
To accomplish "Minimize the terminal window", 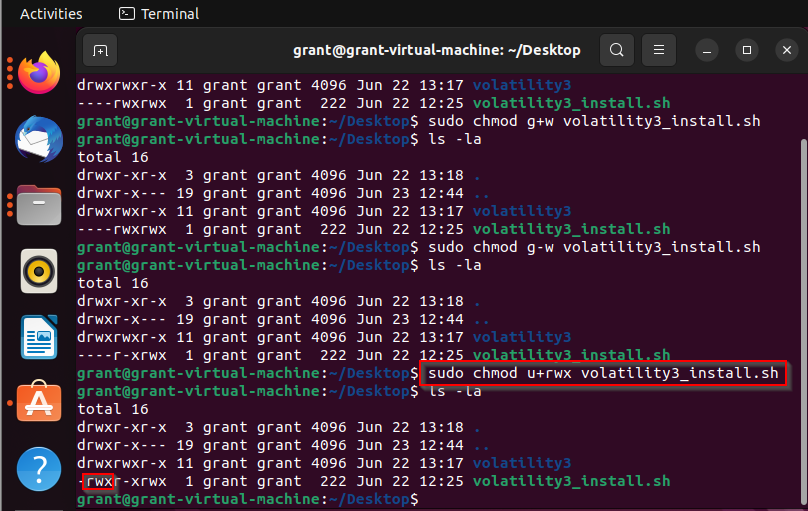I will pyautogui.click(x=707, y=50).
